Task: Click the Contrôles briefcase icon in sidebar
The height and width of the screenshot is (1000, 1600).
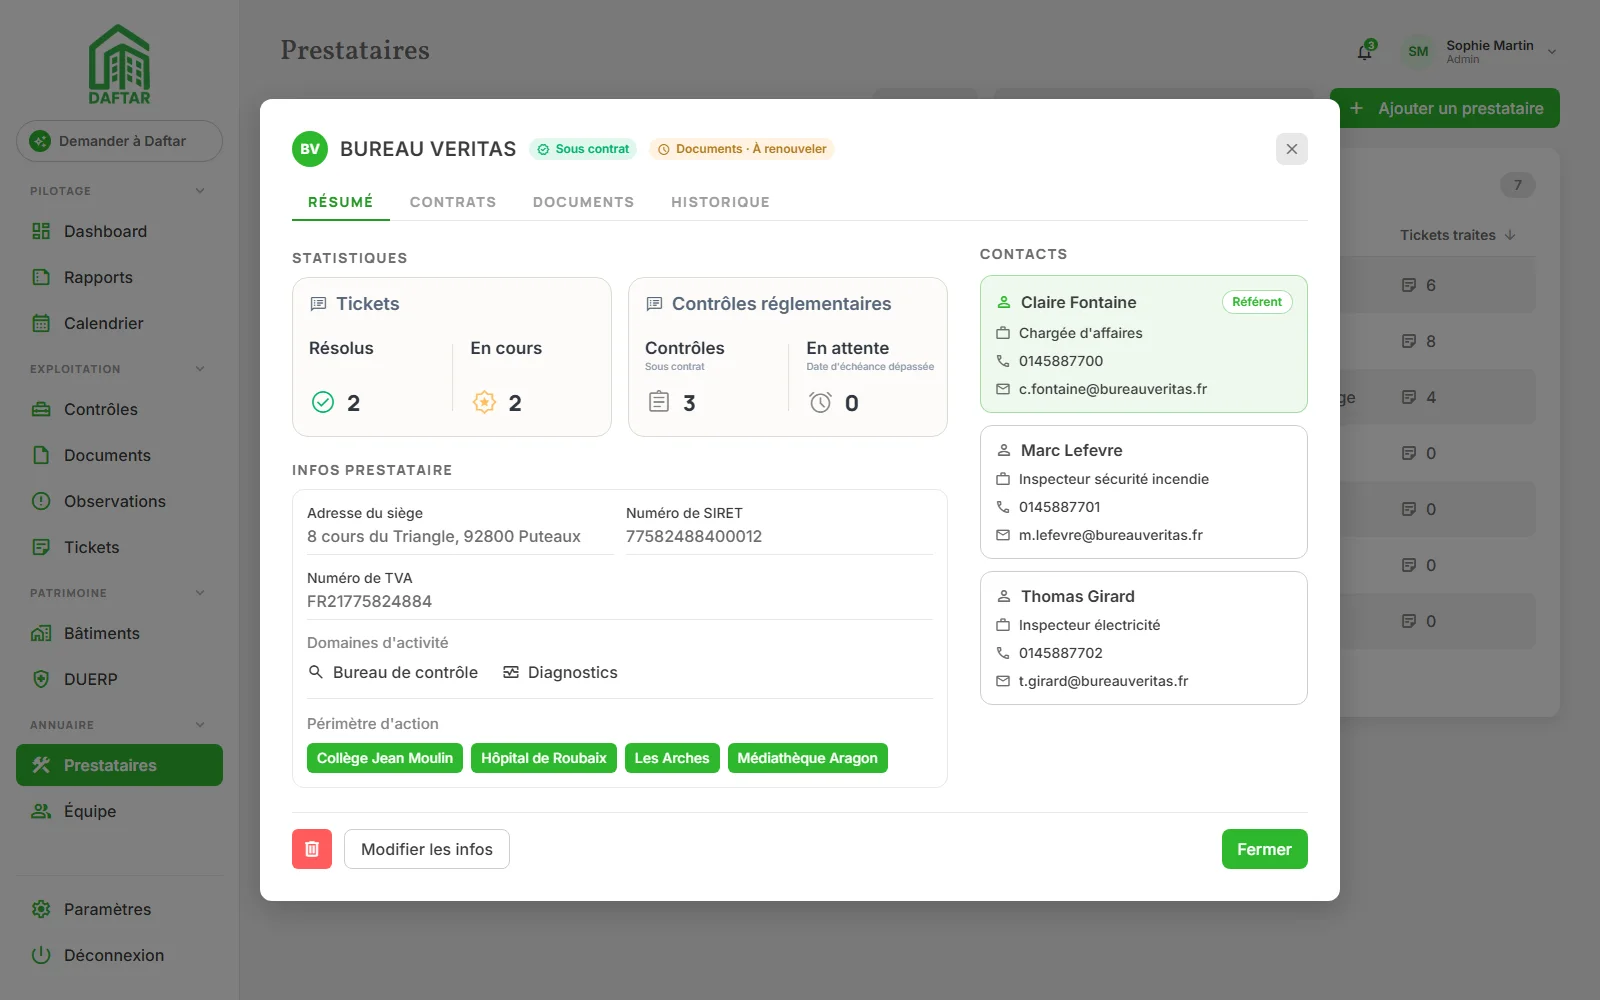Action: (41, 409)
